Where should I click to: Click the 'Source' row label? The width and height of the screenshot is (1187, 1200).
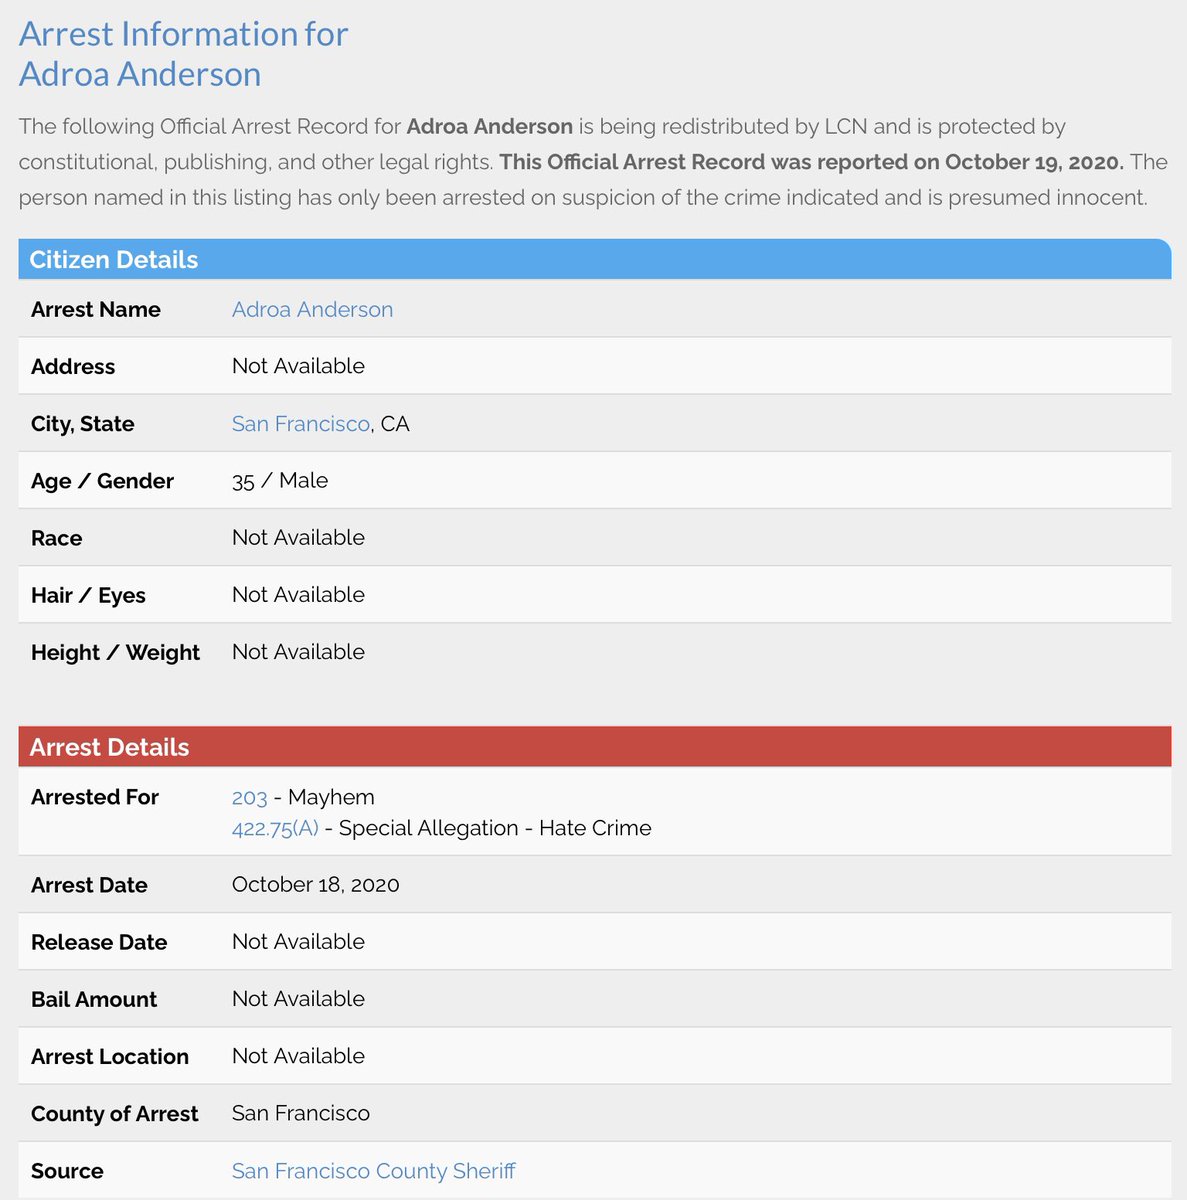67,1171
